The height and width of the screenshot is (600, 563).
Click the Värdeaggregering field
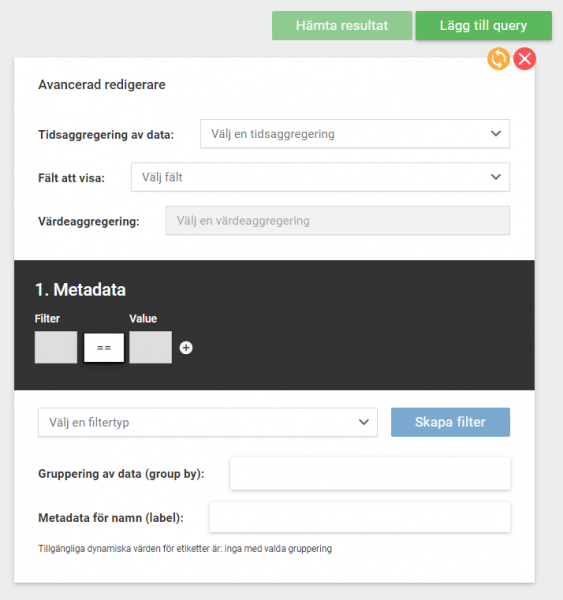(x=338, y=220)
